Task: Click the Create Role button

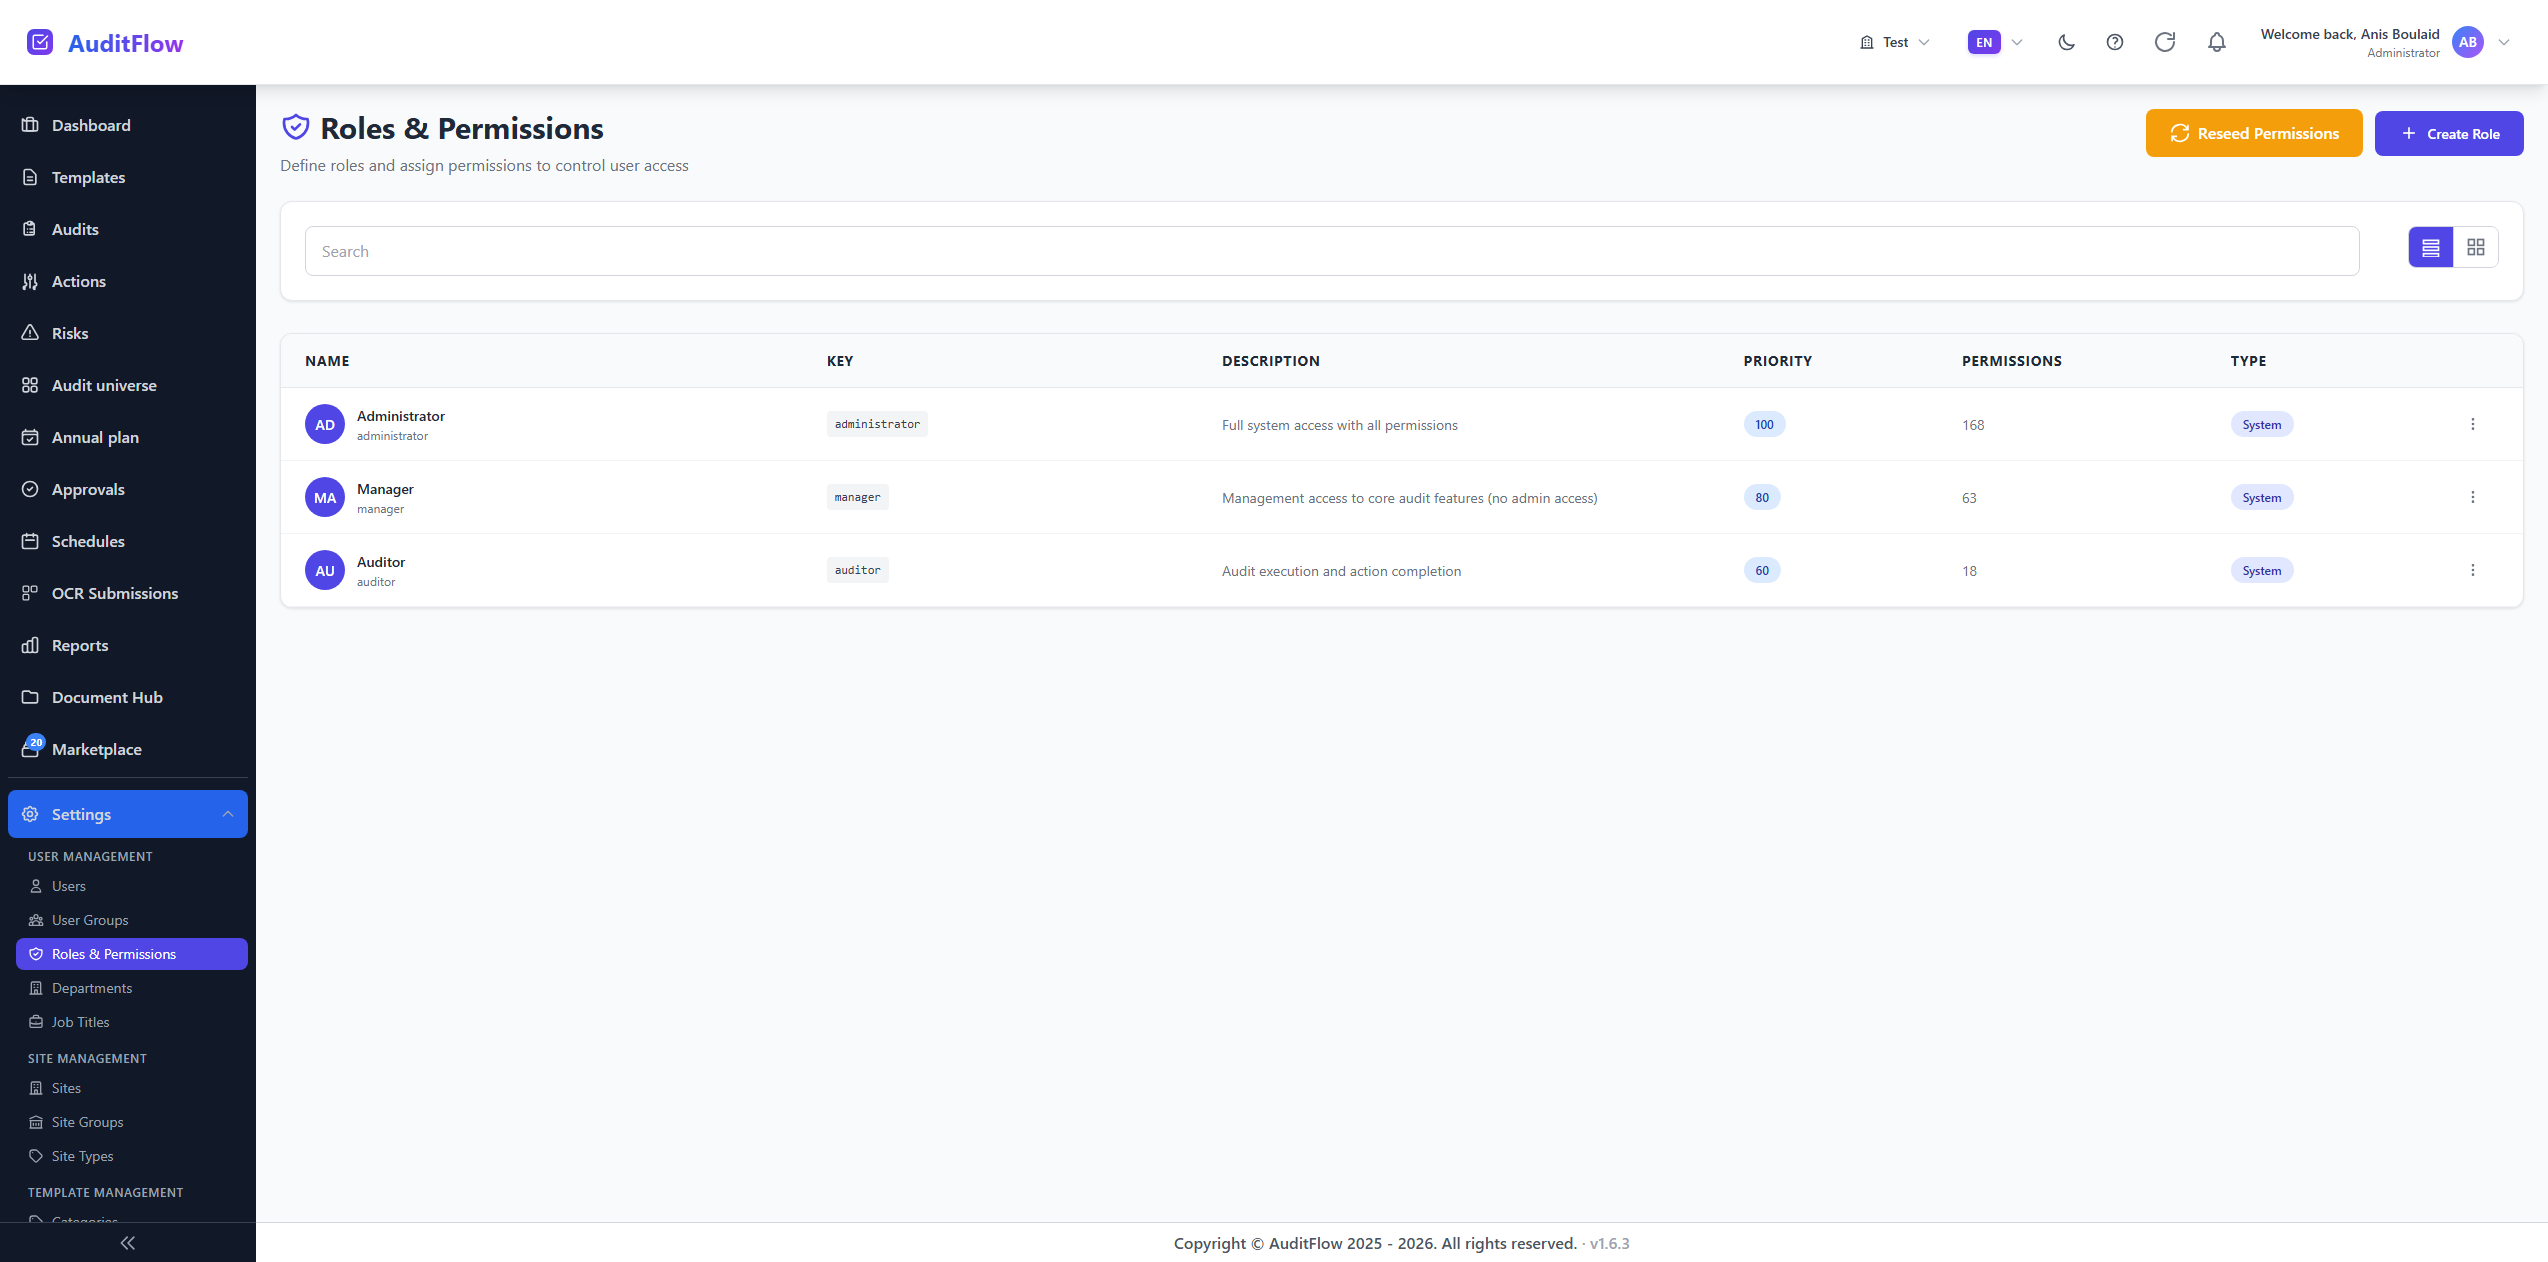Action: (2449, 133)
